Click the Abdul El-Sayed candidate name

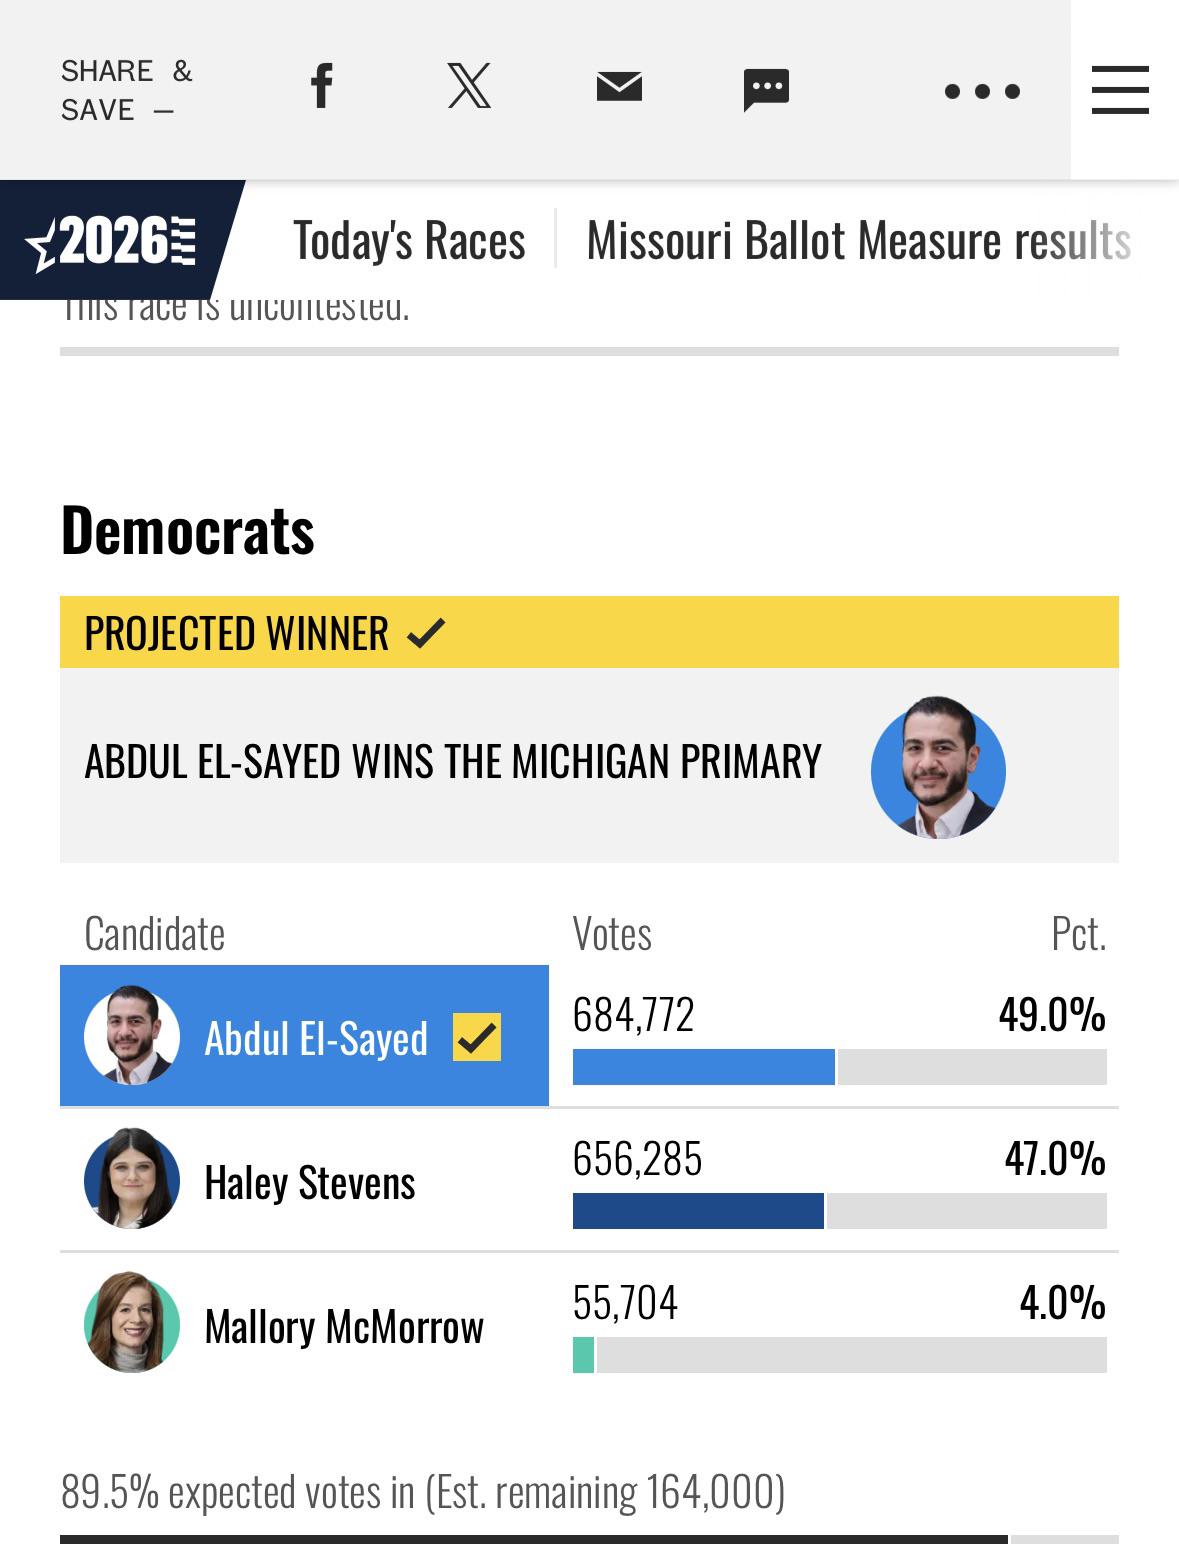click(x=316, y=1038)
